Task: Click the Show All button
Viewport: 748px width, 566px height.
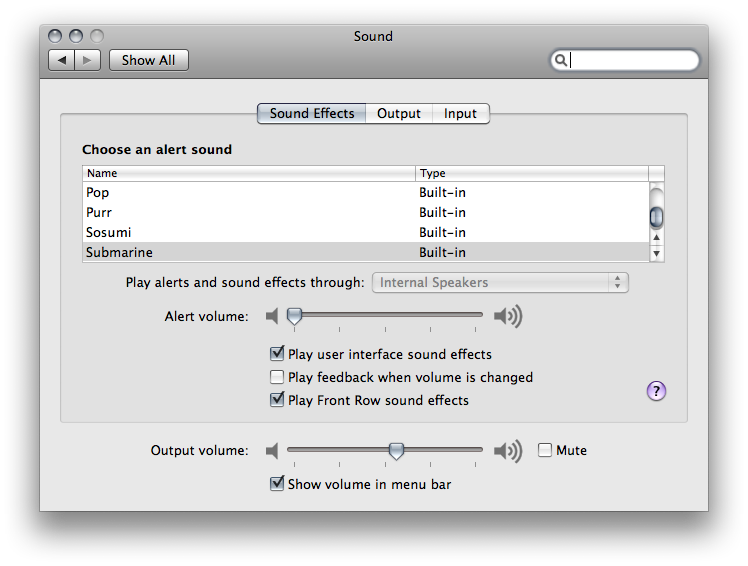Action: pyautogui.click(x=148, y=60)
